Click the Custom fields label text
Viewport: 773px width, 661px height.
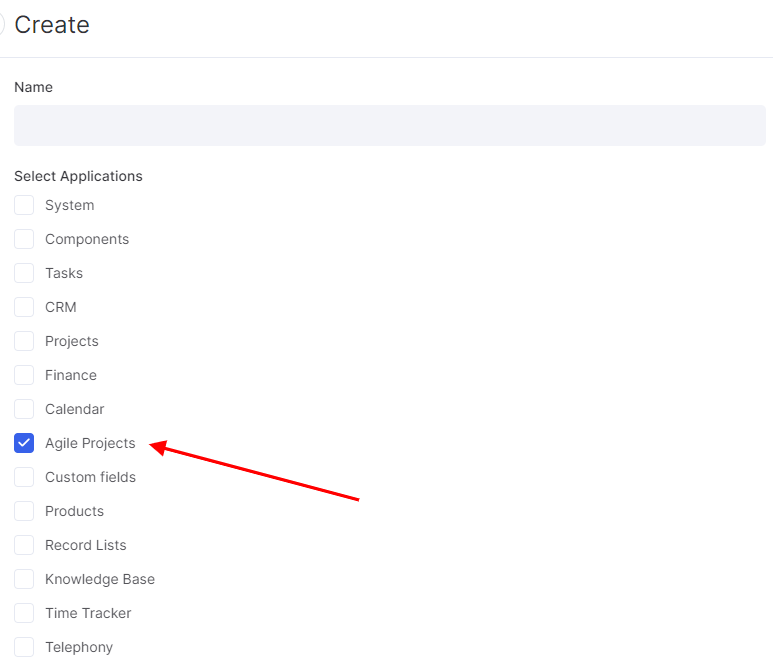click(x=91, y=477)
